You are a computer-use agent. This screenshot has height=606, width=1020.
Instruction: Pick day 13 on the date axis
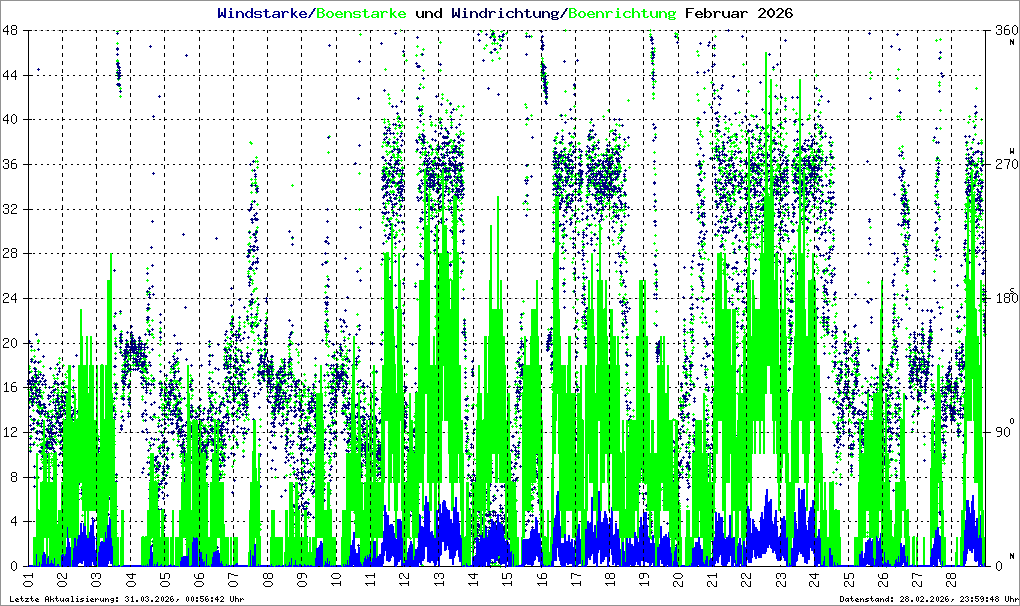click(x=439, y=579)
